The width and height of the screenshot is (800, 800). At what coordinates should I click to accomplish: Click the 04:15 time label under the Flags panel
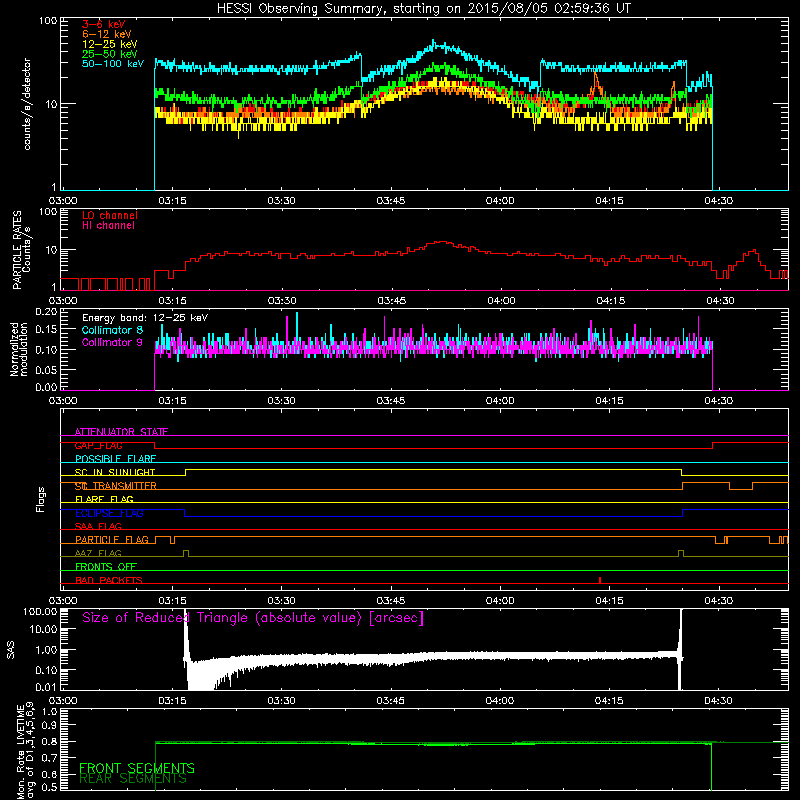click(609, 601)
